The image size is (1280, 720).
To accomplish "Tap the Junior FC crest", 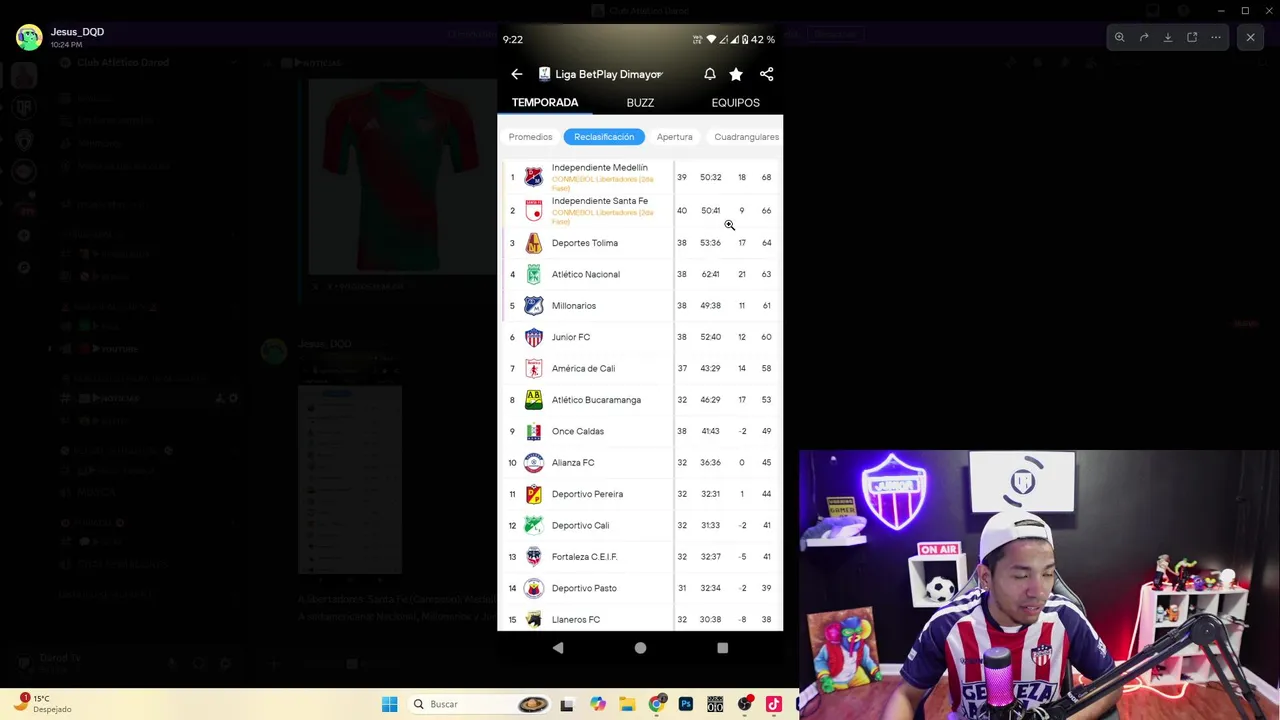I will tap(534, 337).
